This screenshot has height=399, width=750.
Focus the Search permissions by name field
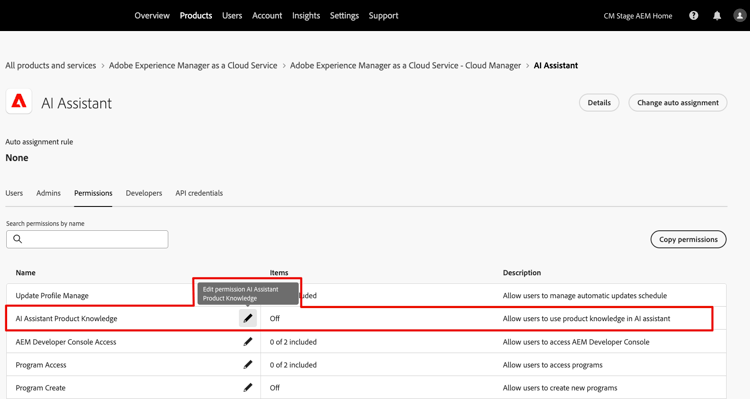[87, 239]
